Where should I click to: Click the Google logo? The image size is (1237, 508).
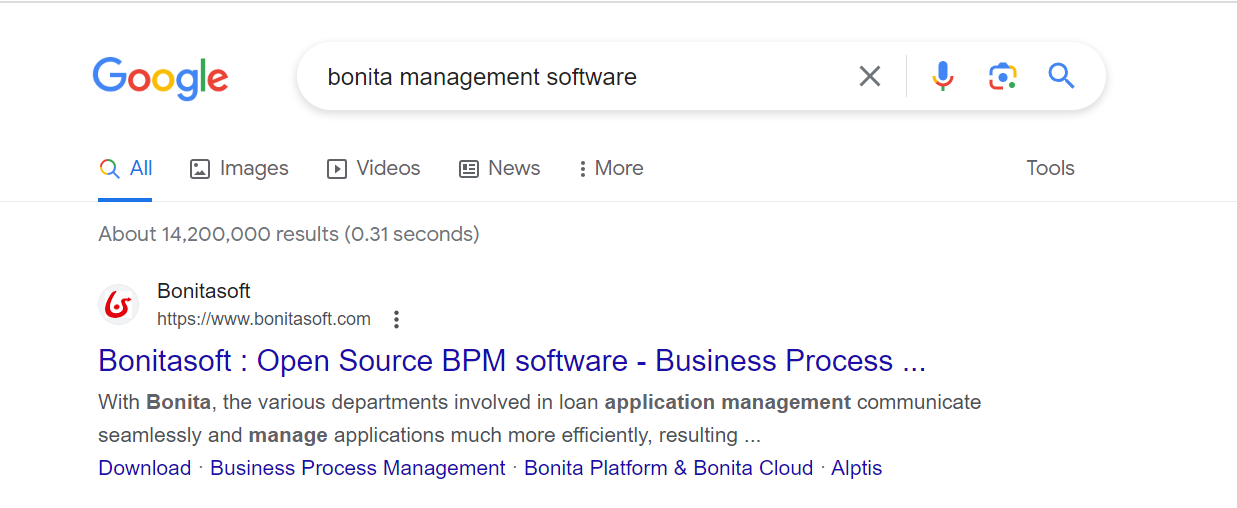coord(161,78)
